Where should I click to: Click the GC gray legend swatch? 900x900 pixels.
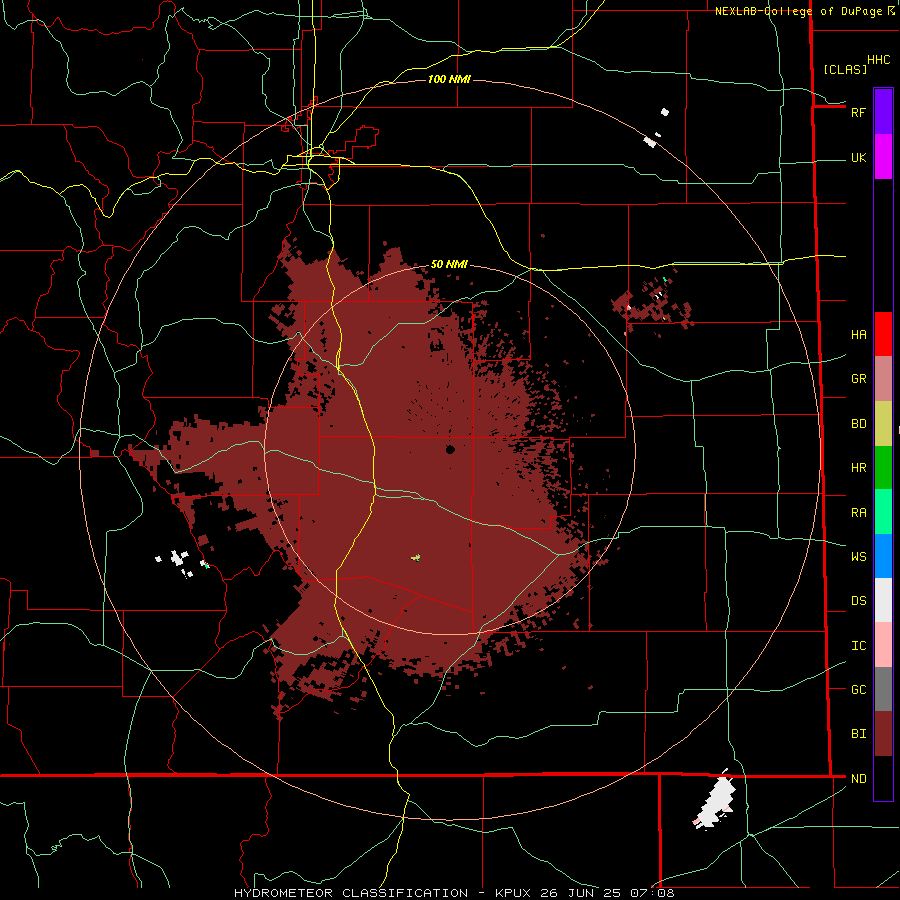(x=883, y=689)
